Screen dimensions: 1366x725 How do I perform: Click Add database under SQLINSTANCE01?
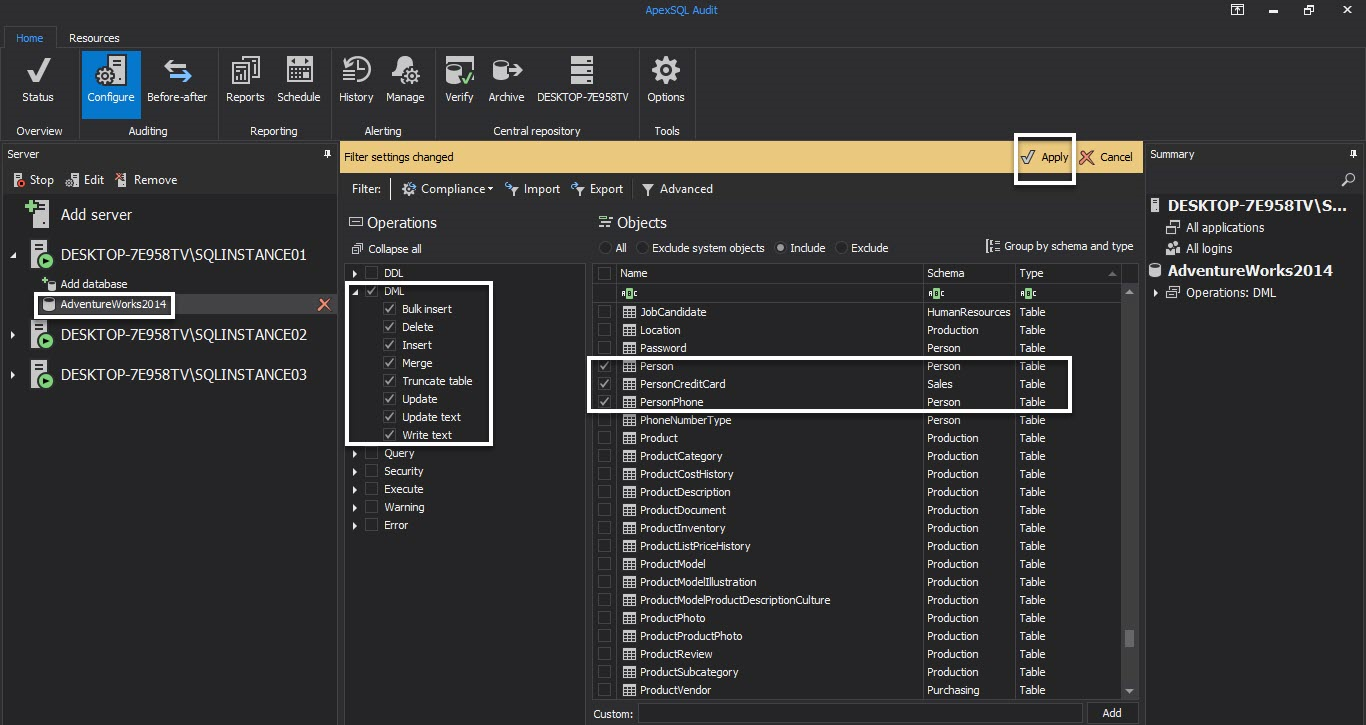85,284
